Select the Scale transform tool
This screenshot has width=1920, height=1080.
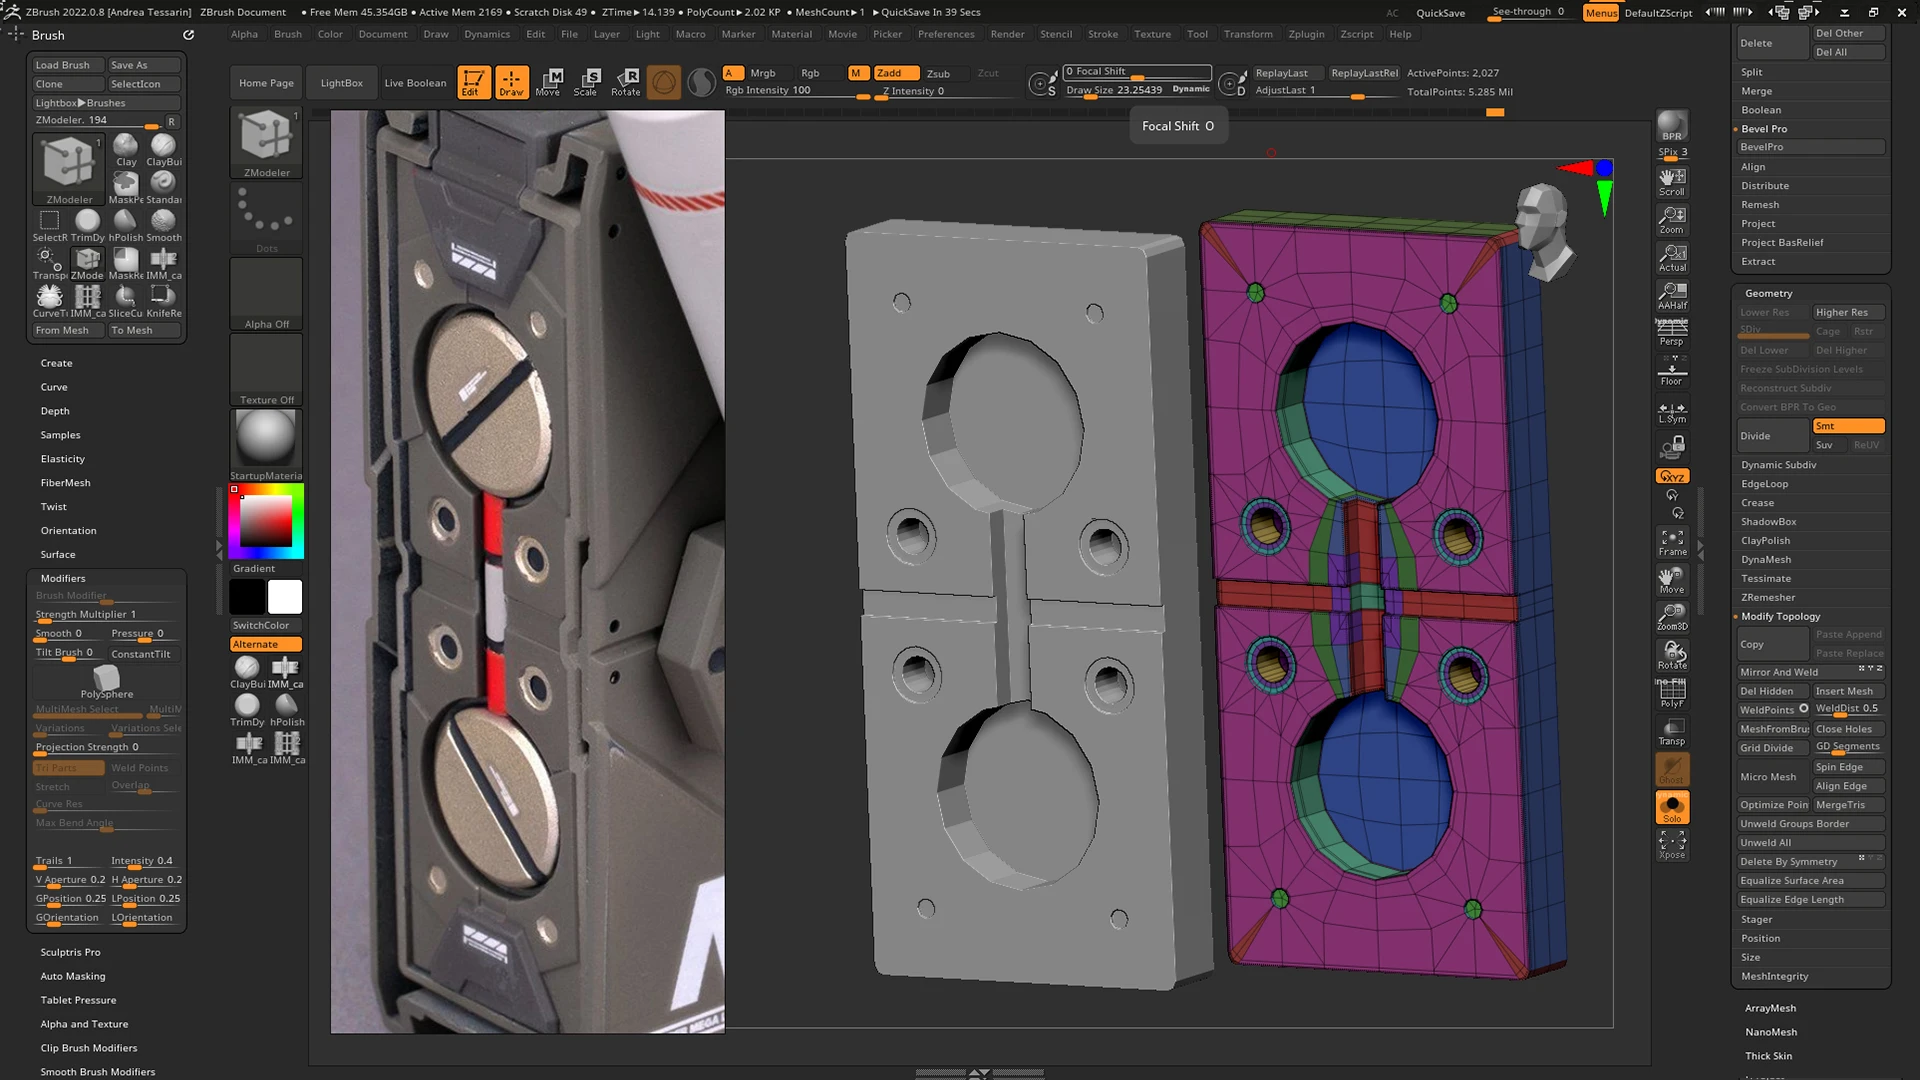[x=586, y=82]
